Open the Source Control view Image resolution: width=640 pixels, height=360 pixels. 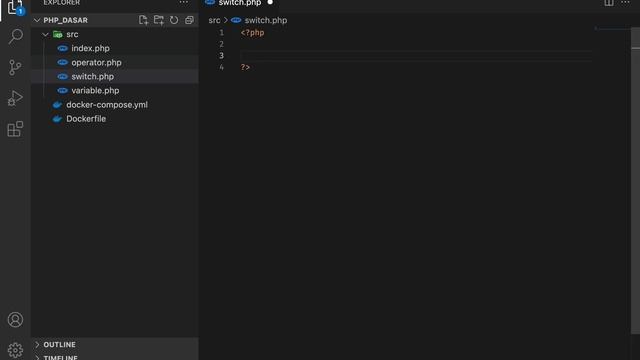click(15, 67)
